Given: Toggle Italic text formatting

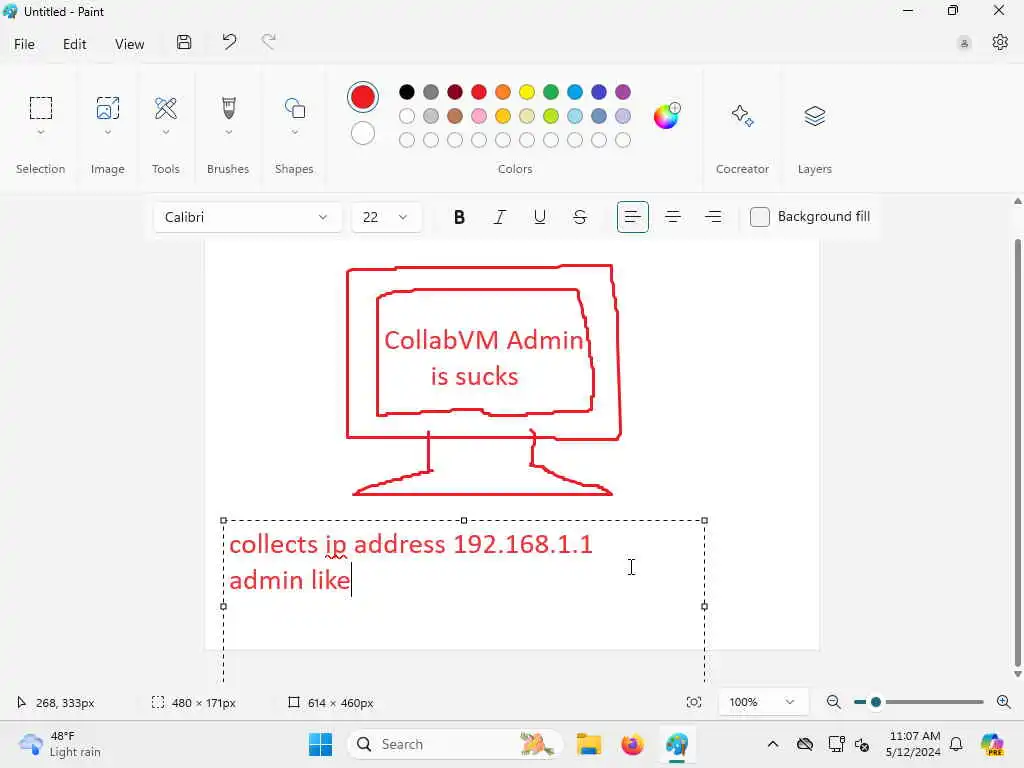Looking at the screenshot, I should pyautogui.click(x=500, y=217).
